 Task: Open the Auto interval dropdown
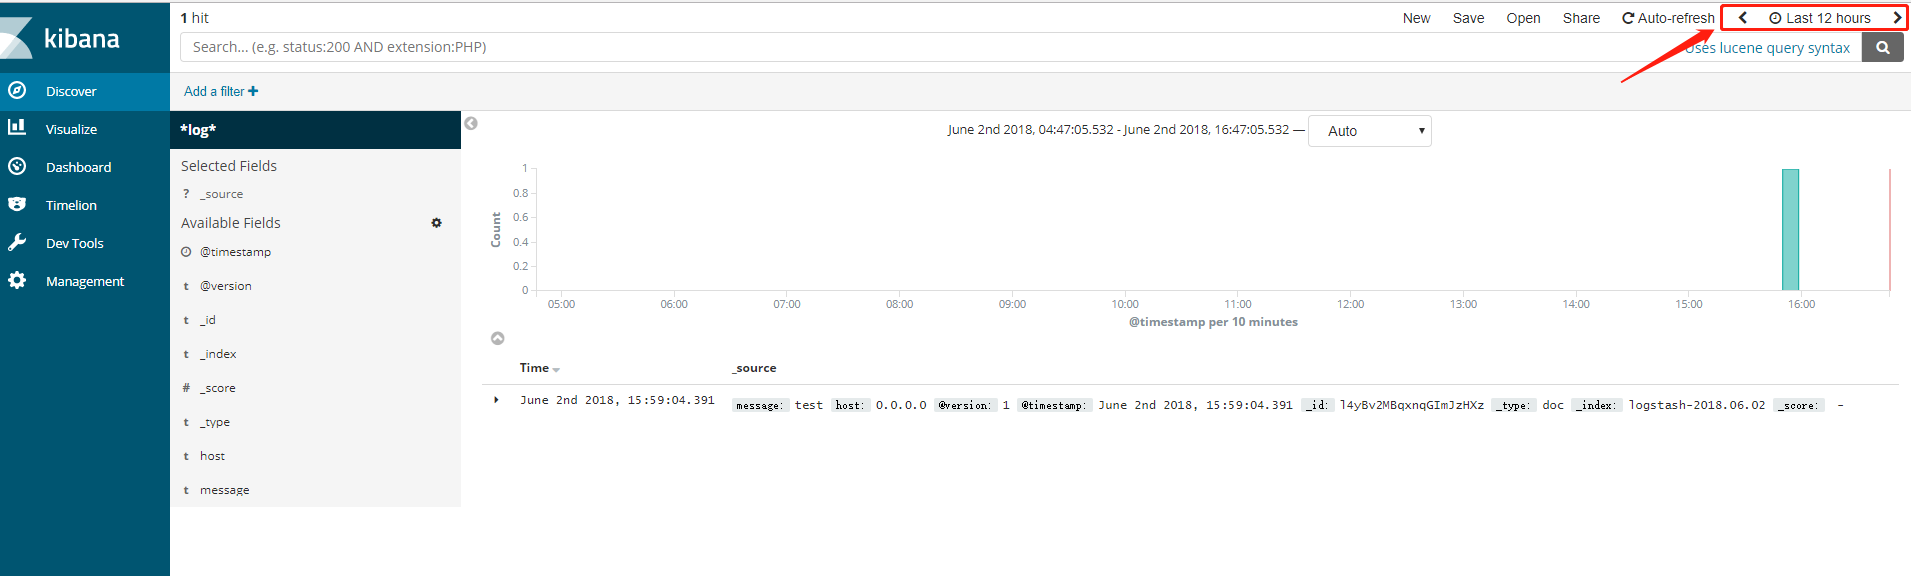pos(1369,131)
